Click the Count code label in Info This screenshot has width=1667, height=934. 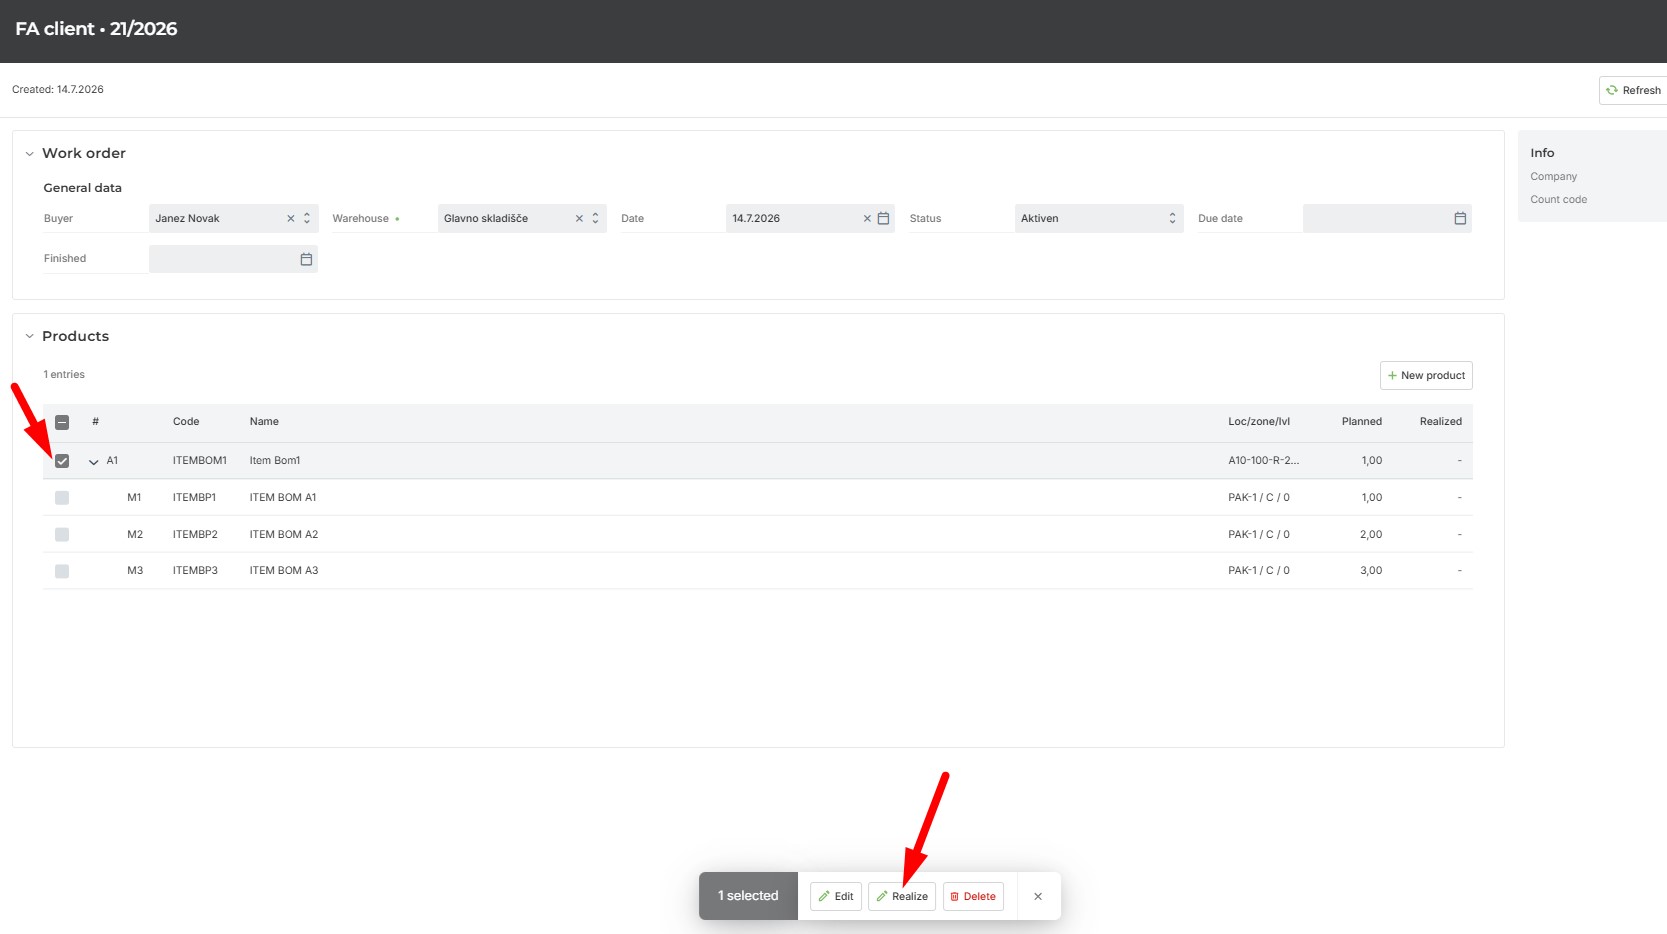(x=1558, y=200)
